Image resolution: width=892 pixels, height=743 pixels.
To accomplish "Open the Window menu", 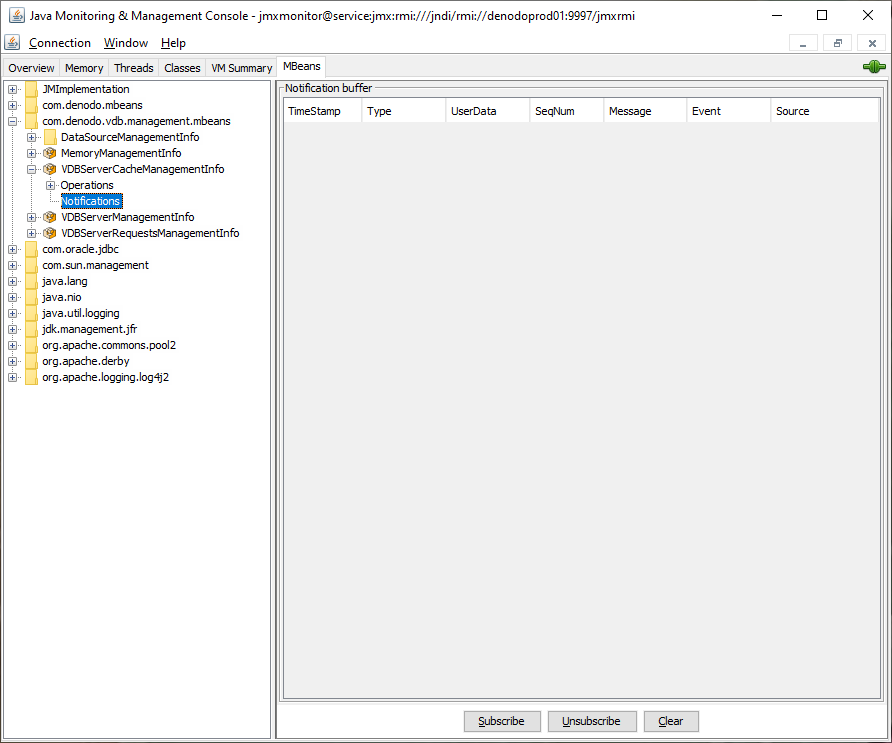I will pos(126,43).
